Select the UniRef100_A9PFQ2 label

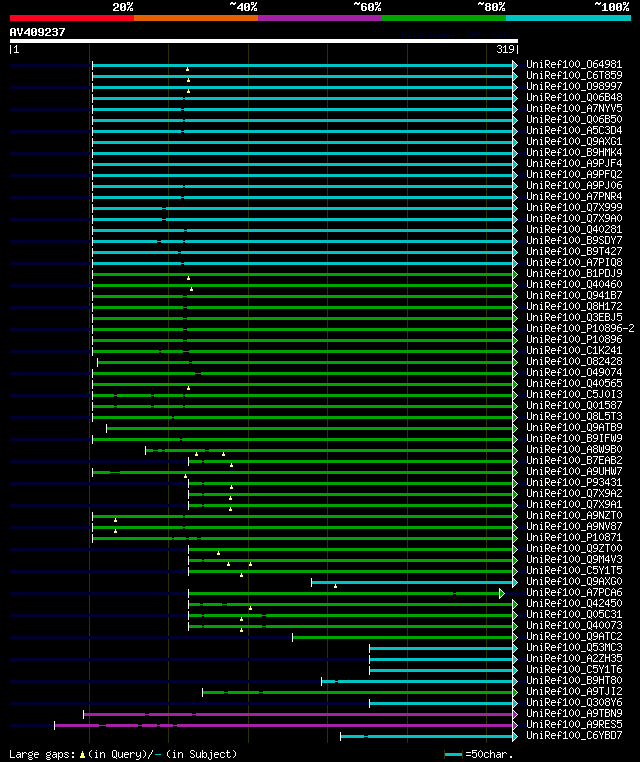574,174
